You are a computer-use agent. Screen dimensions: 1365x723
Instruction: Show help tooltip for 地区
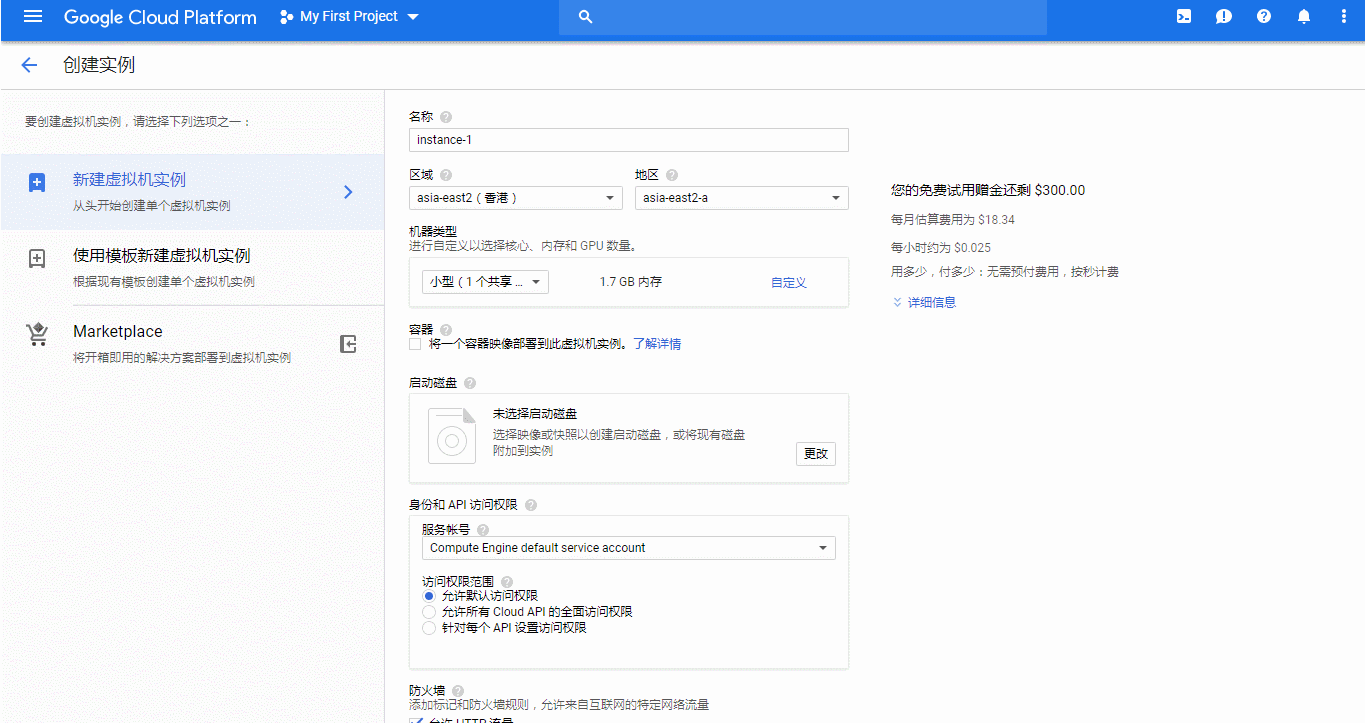pyautogui.click(x=672, y=175)
